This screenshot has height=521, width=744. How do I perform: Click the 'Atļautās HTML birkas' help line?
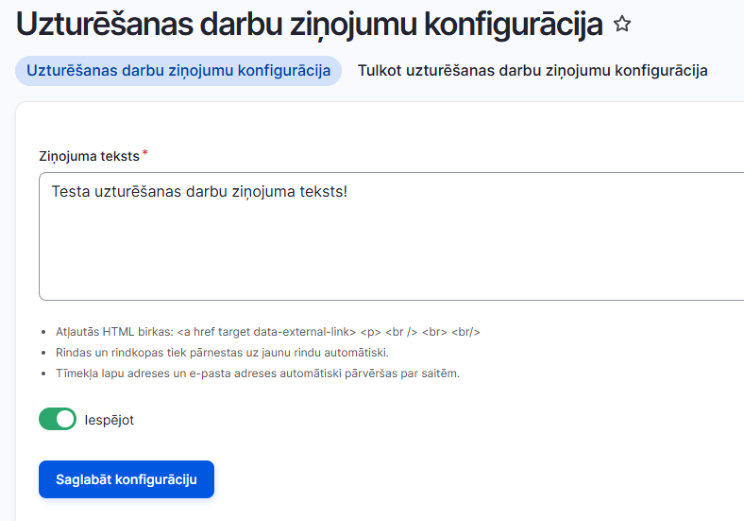coord(268,332)
